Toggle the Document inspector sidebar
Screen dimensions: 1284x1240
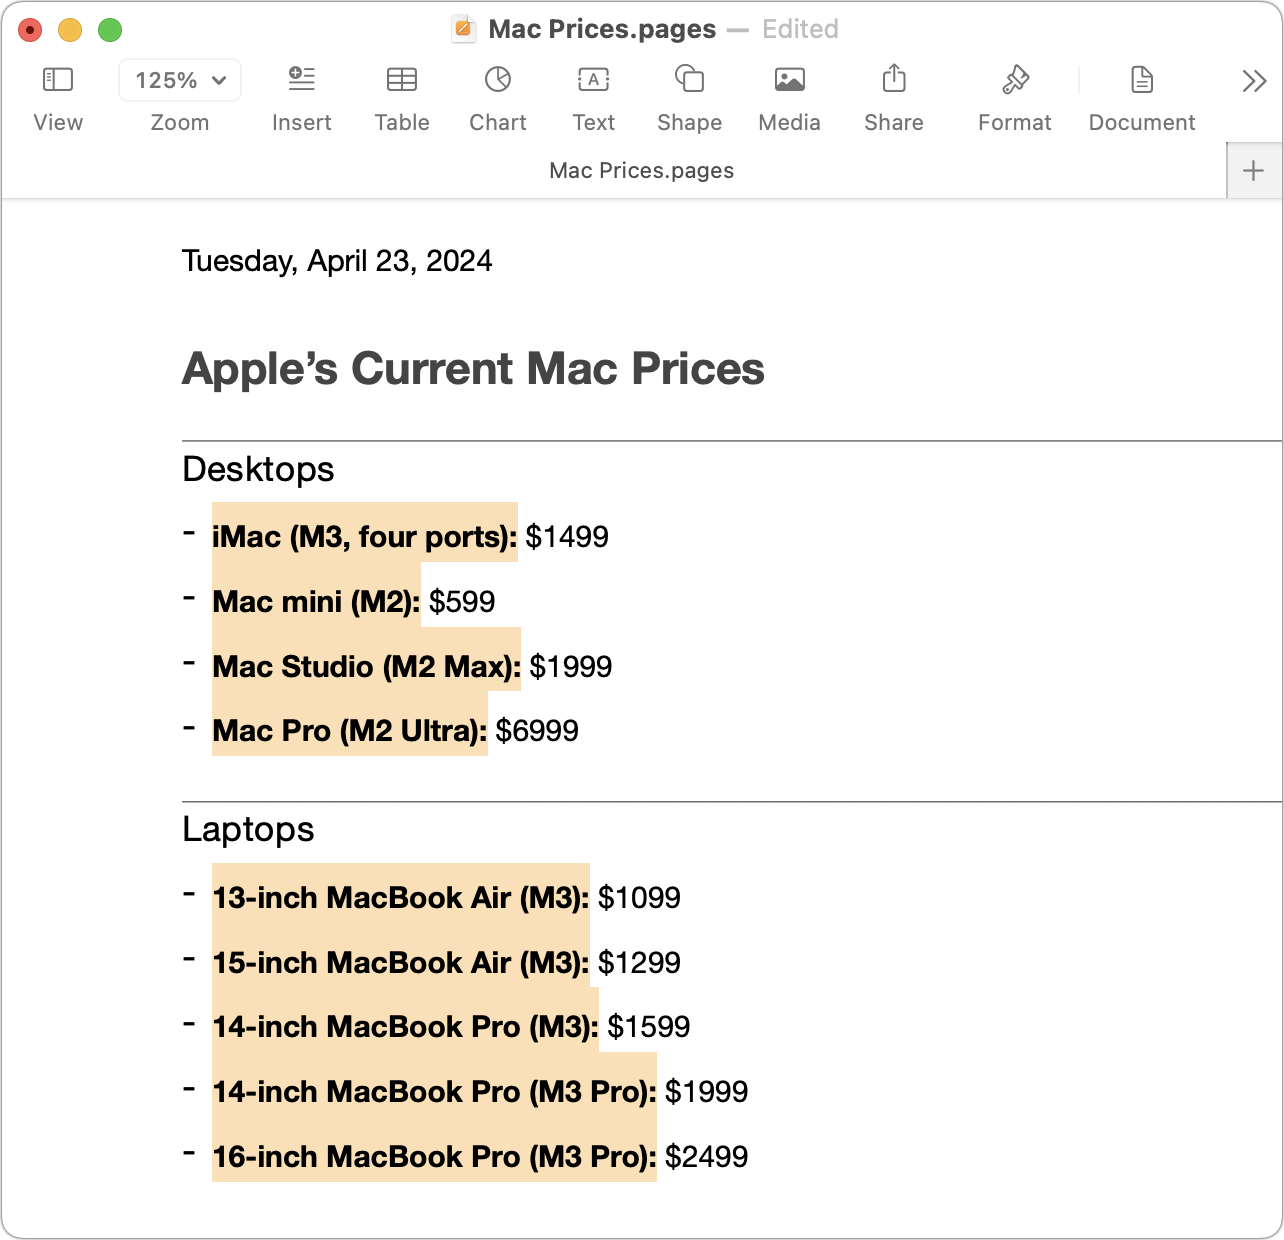[x=1142, y=79]
